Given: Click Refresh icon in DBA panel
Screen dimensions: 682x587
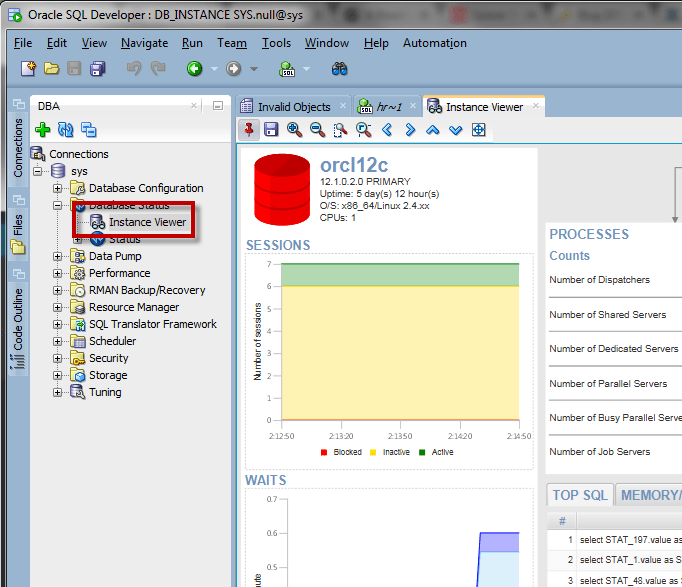Looking at the screenshot, I should click(66, 130).
